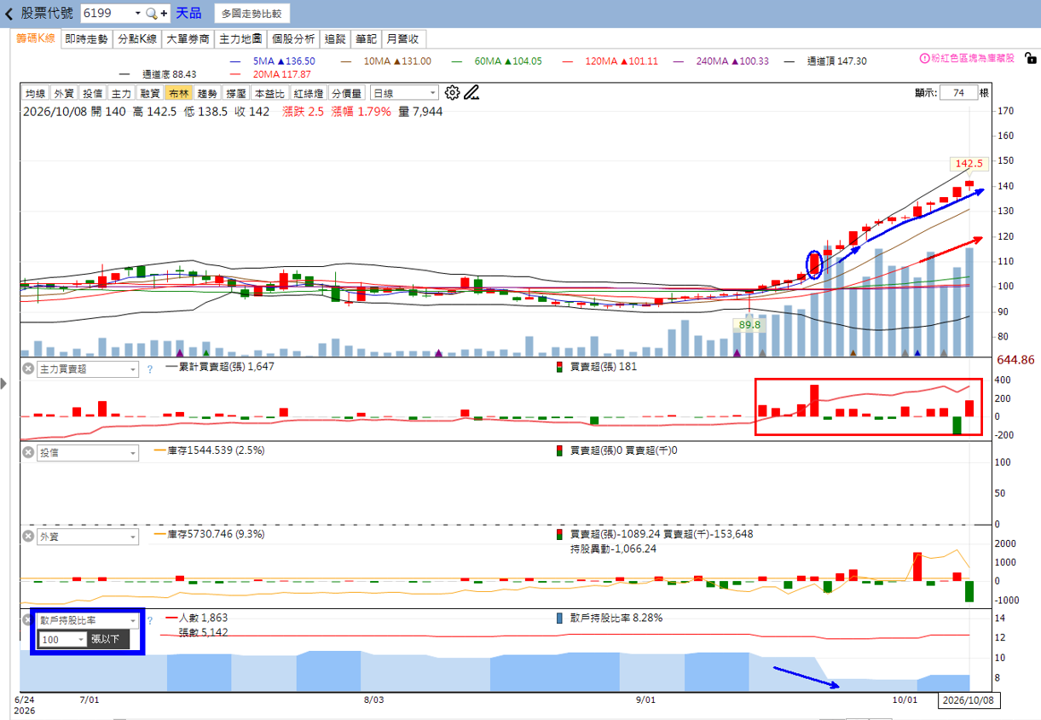
Task: Close the 外資 indicator panel
Action: (x=28, y=536)
